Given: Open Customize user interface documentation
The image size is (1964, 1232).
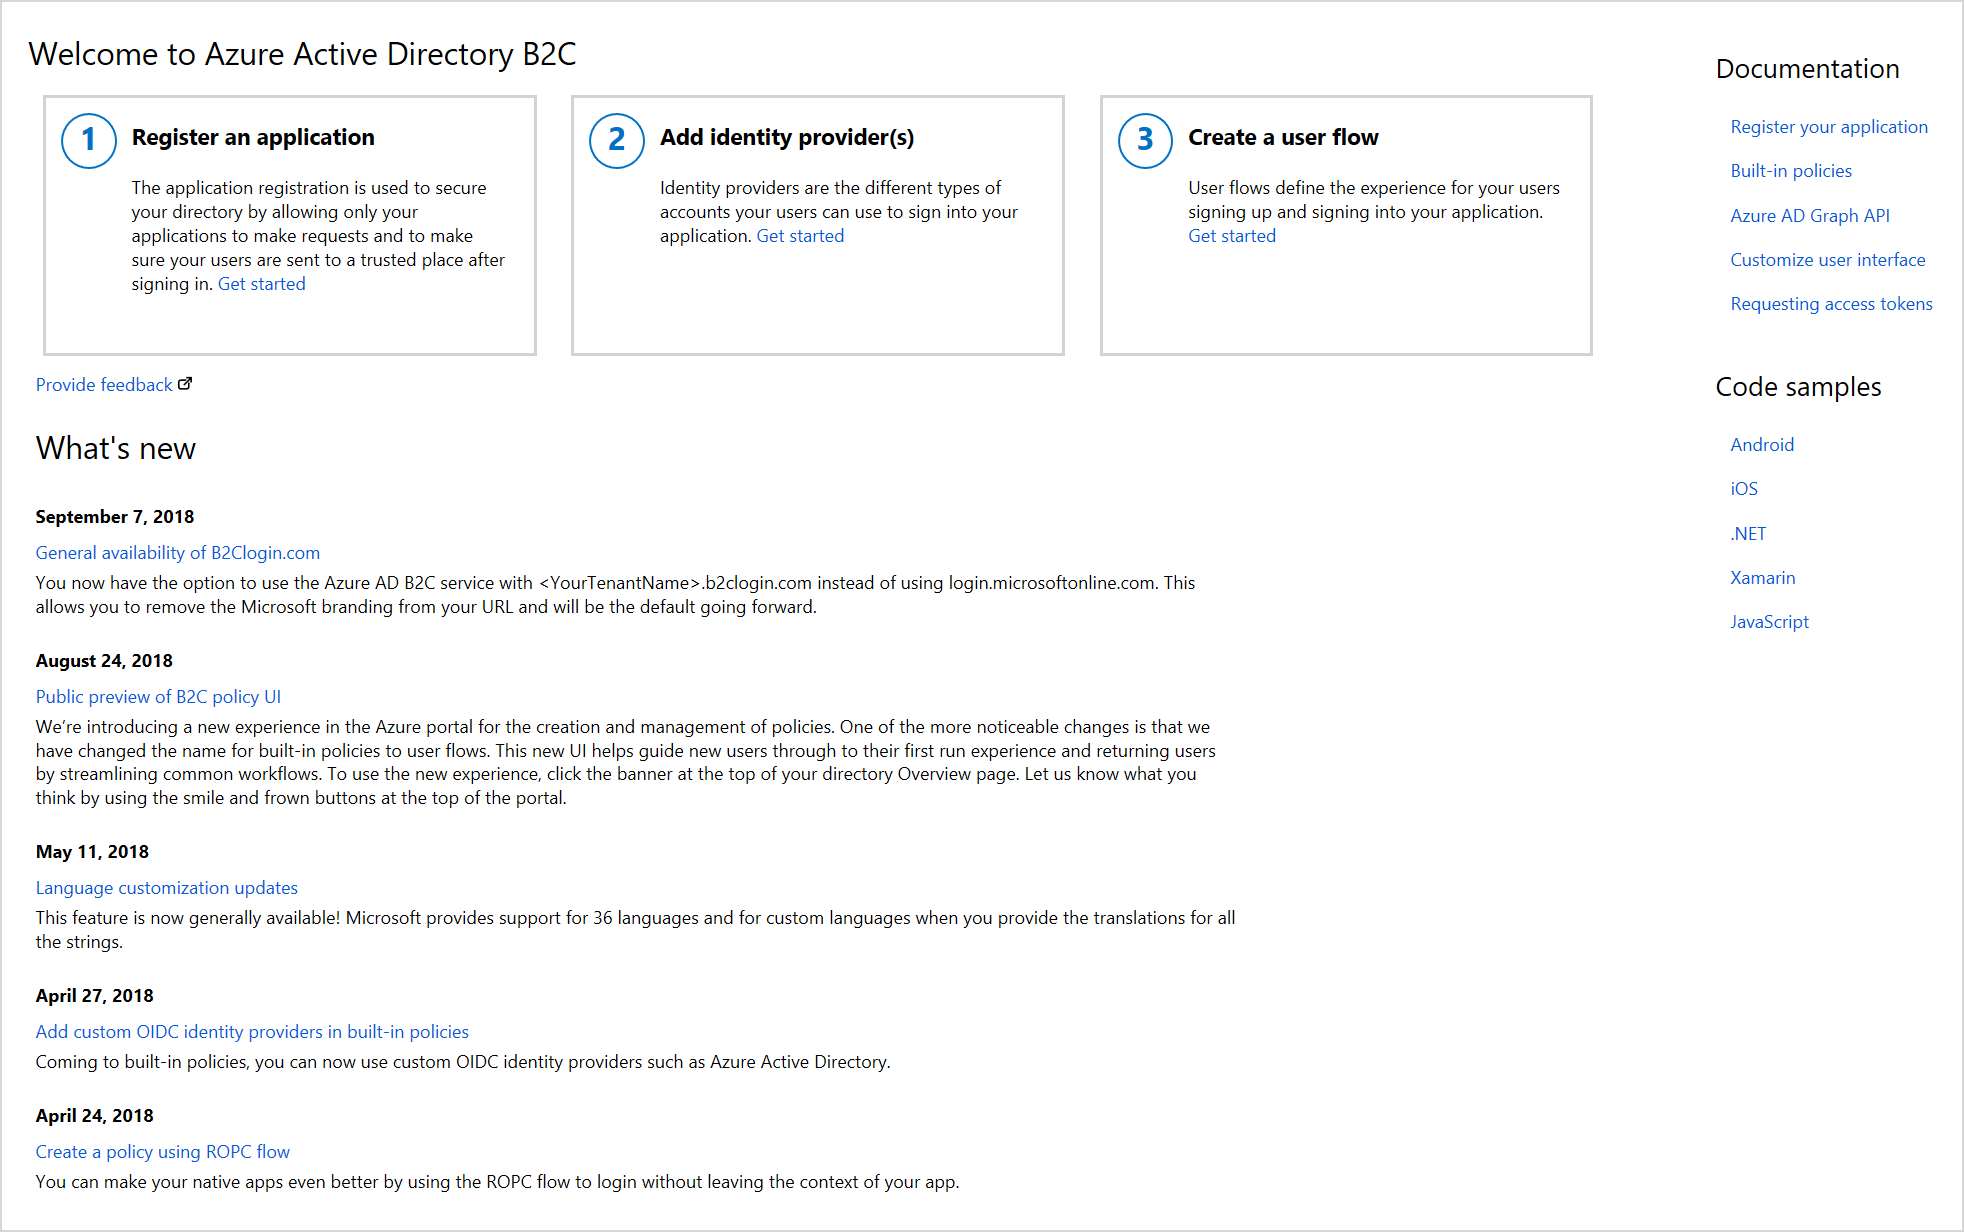Looking at the screenshot, I should click(x=1828, y=259).
